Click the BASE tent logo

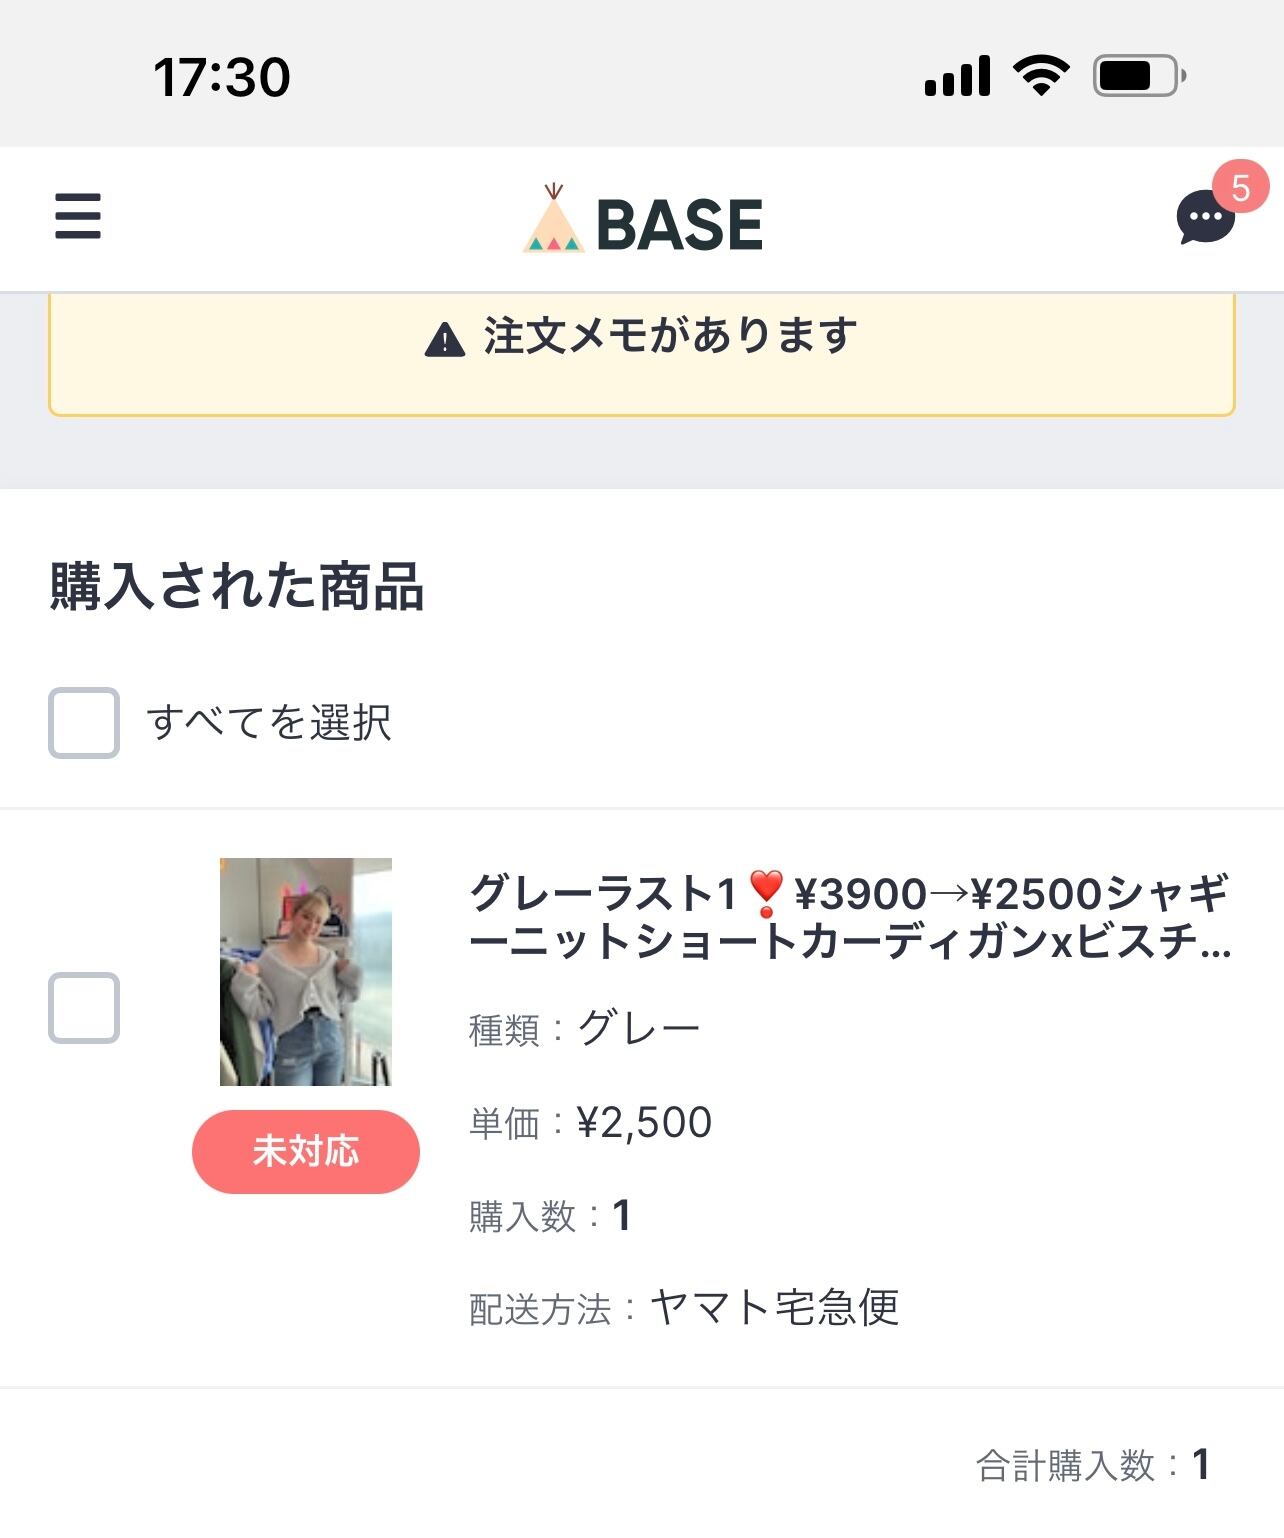[x=553, y=219]
